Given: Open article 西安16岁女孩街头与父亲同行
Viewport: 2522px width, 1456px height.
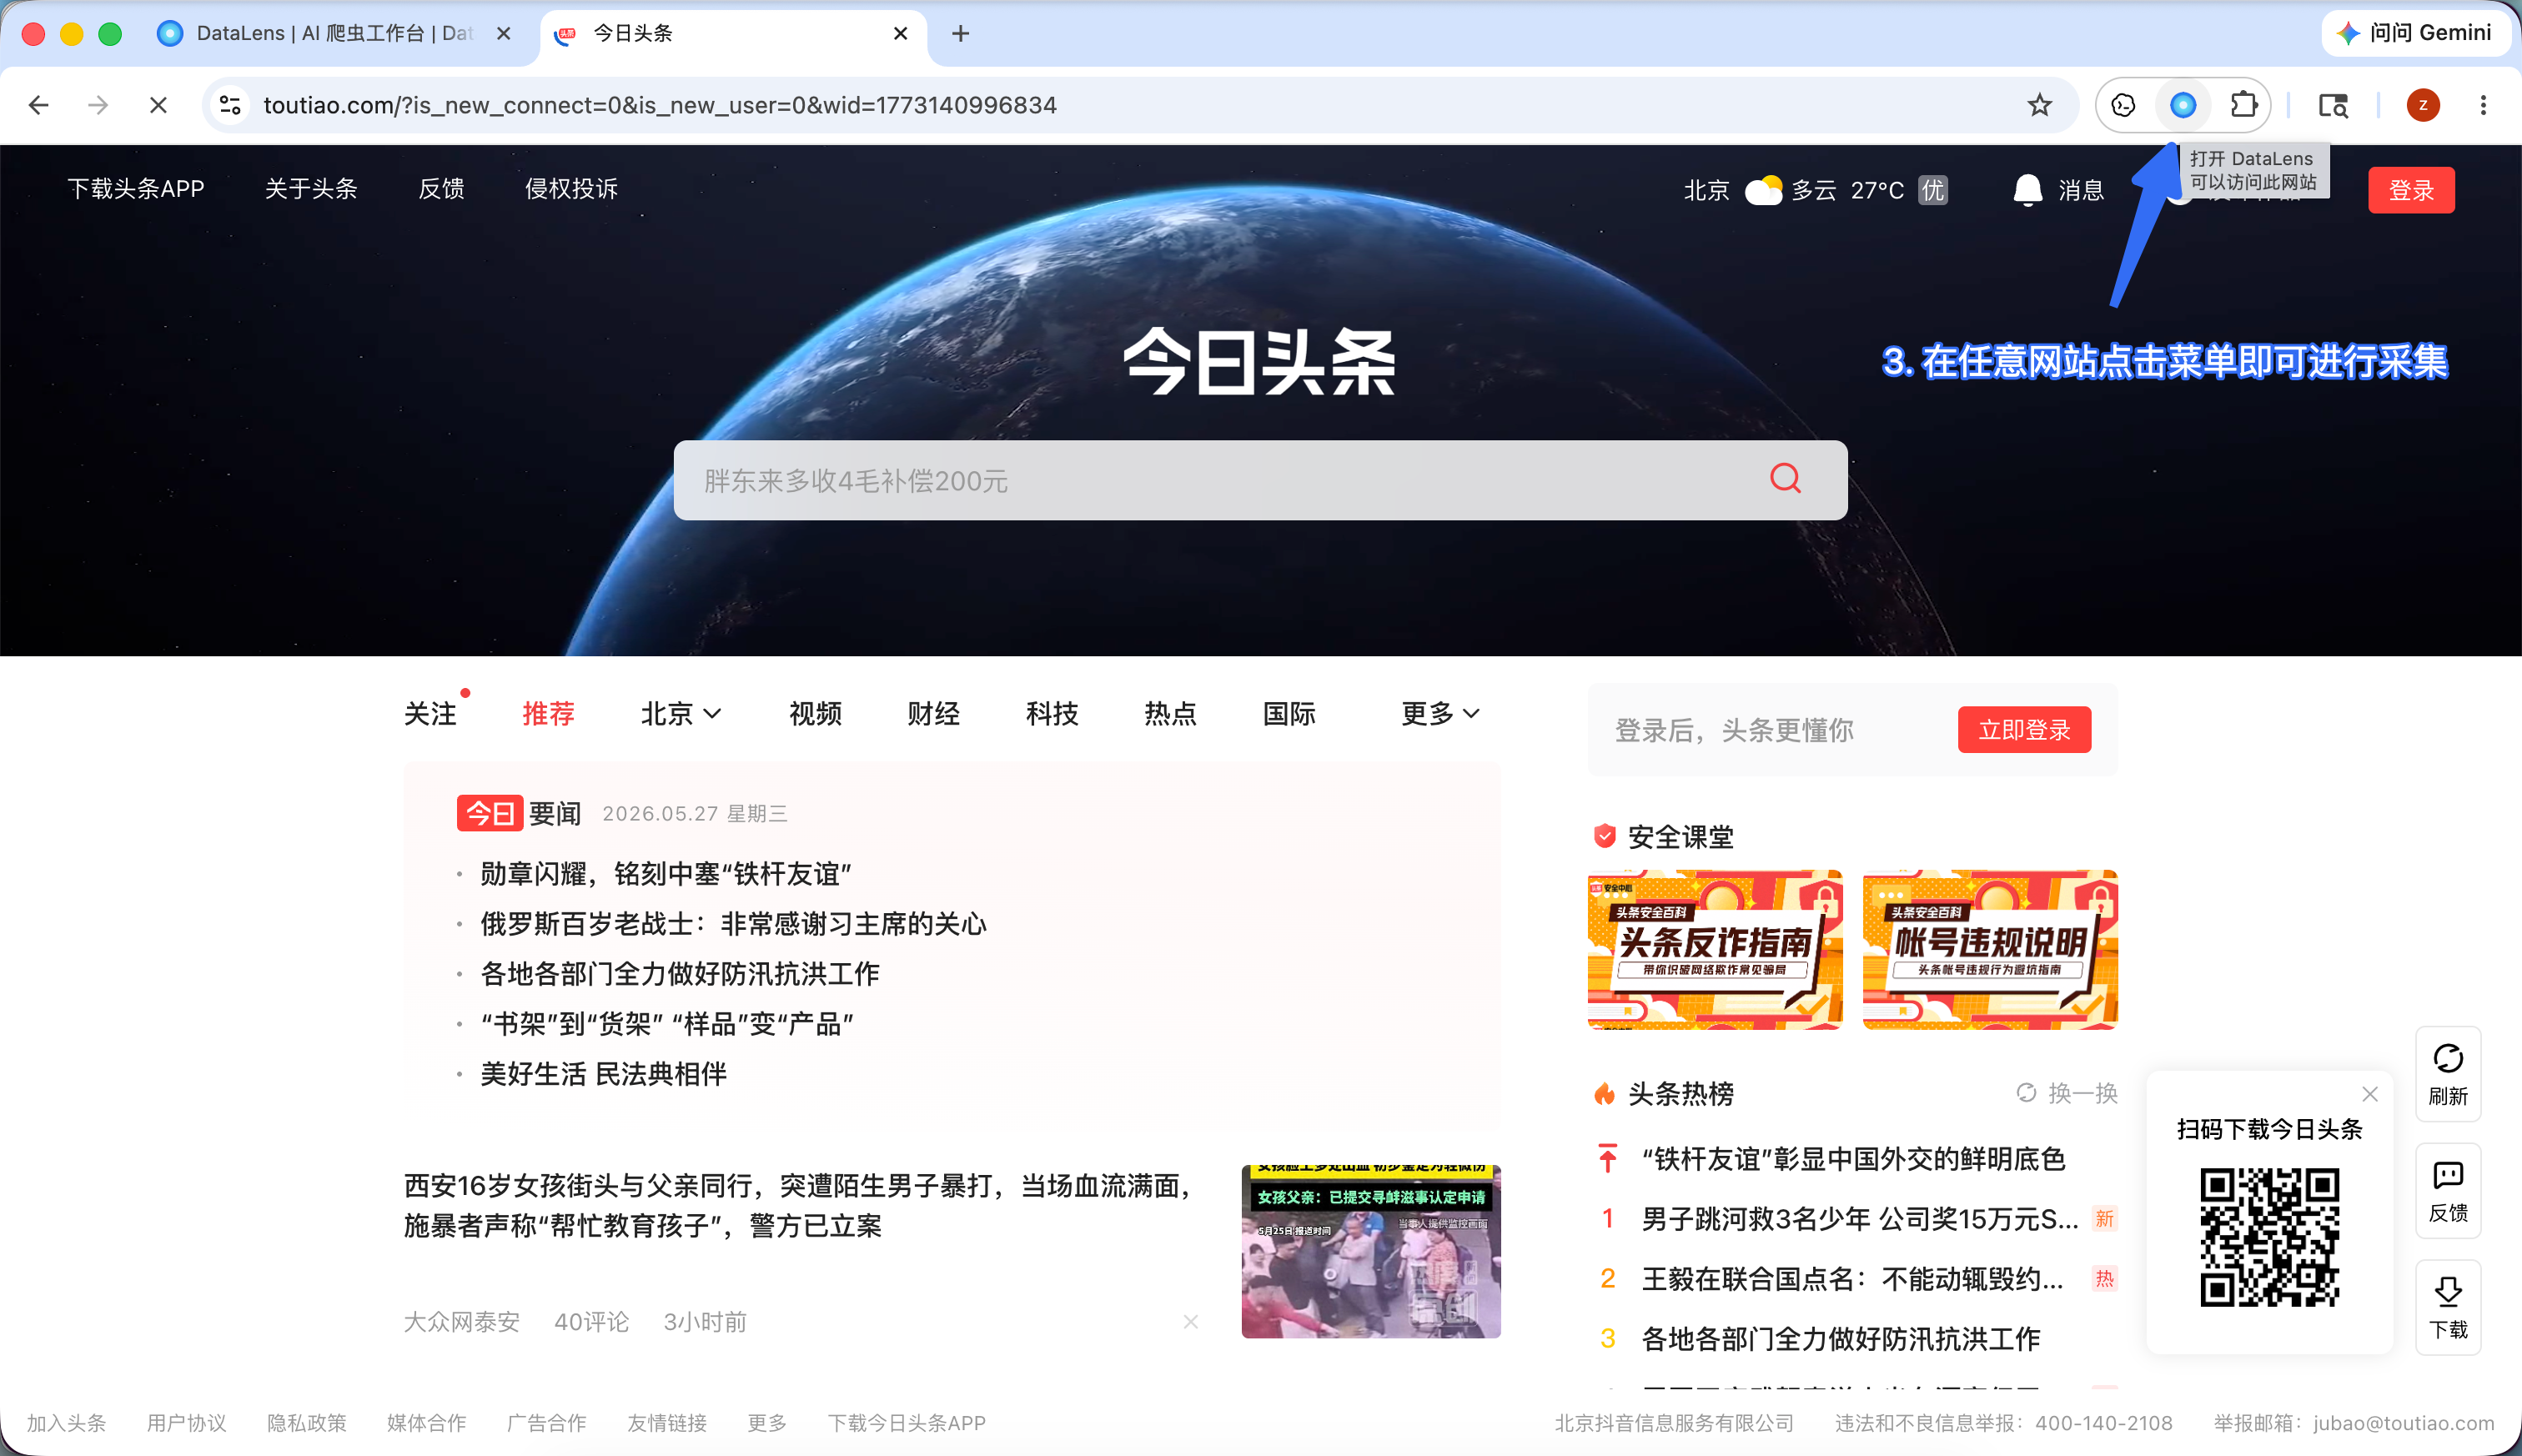Looking at the screenshot, I should (800, 1206).
